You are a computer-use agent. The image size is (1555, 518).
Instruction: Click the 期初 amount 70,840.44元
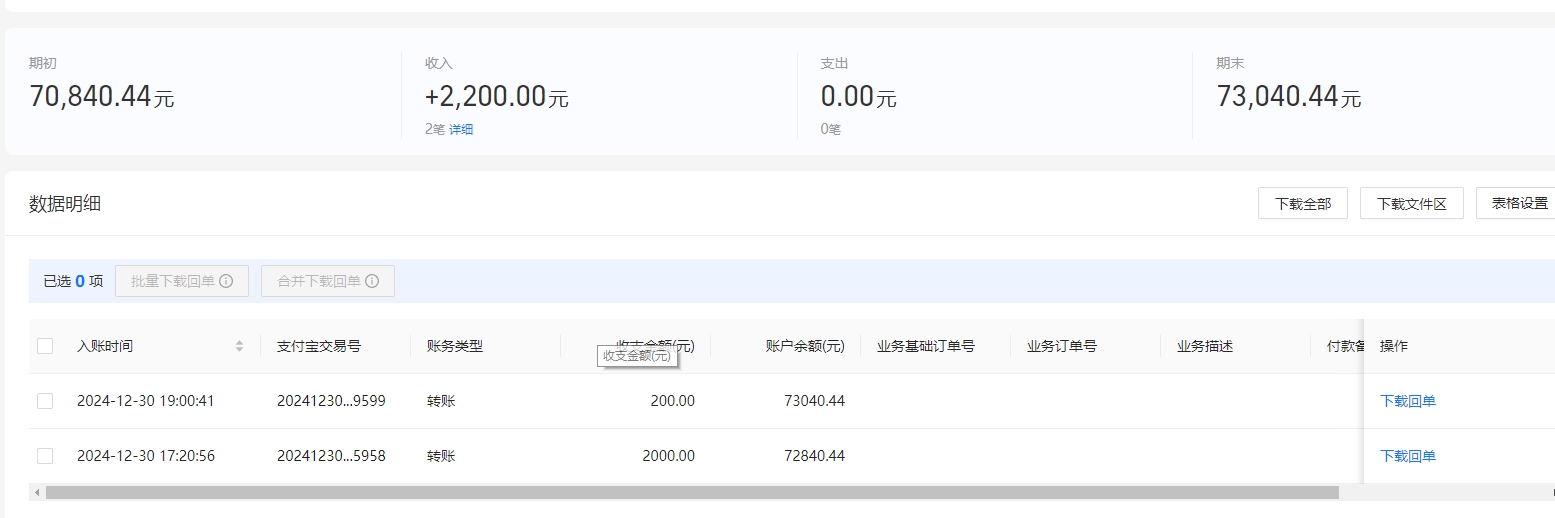pyautogui.click(x=102, y=97)
